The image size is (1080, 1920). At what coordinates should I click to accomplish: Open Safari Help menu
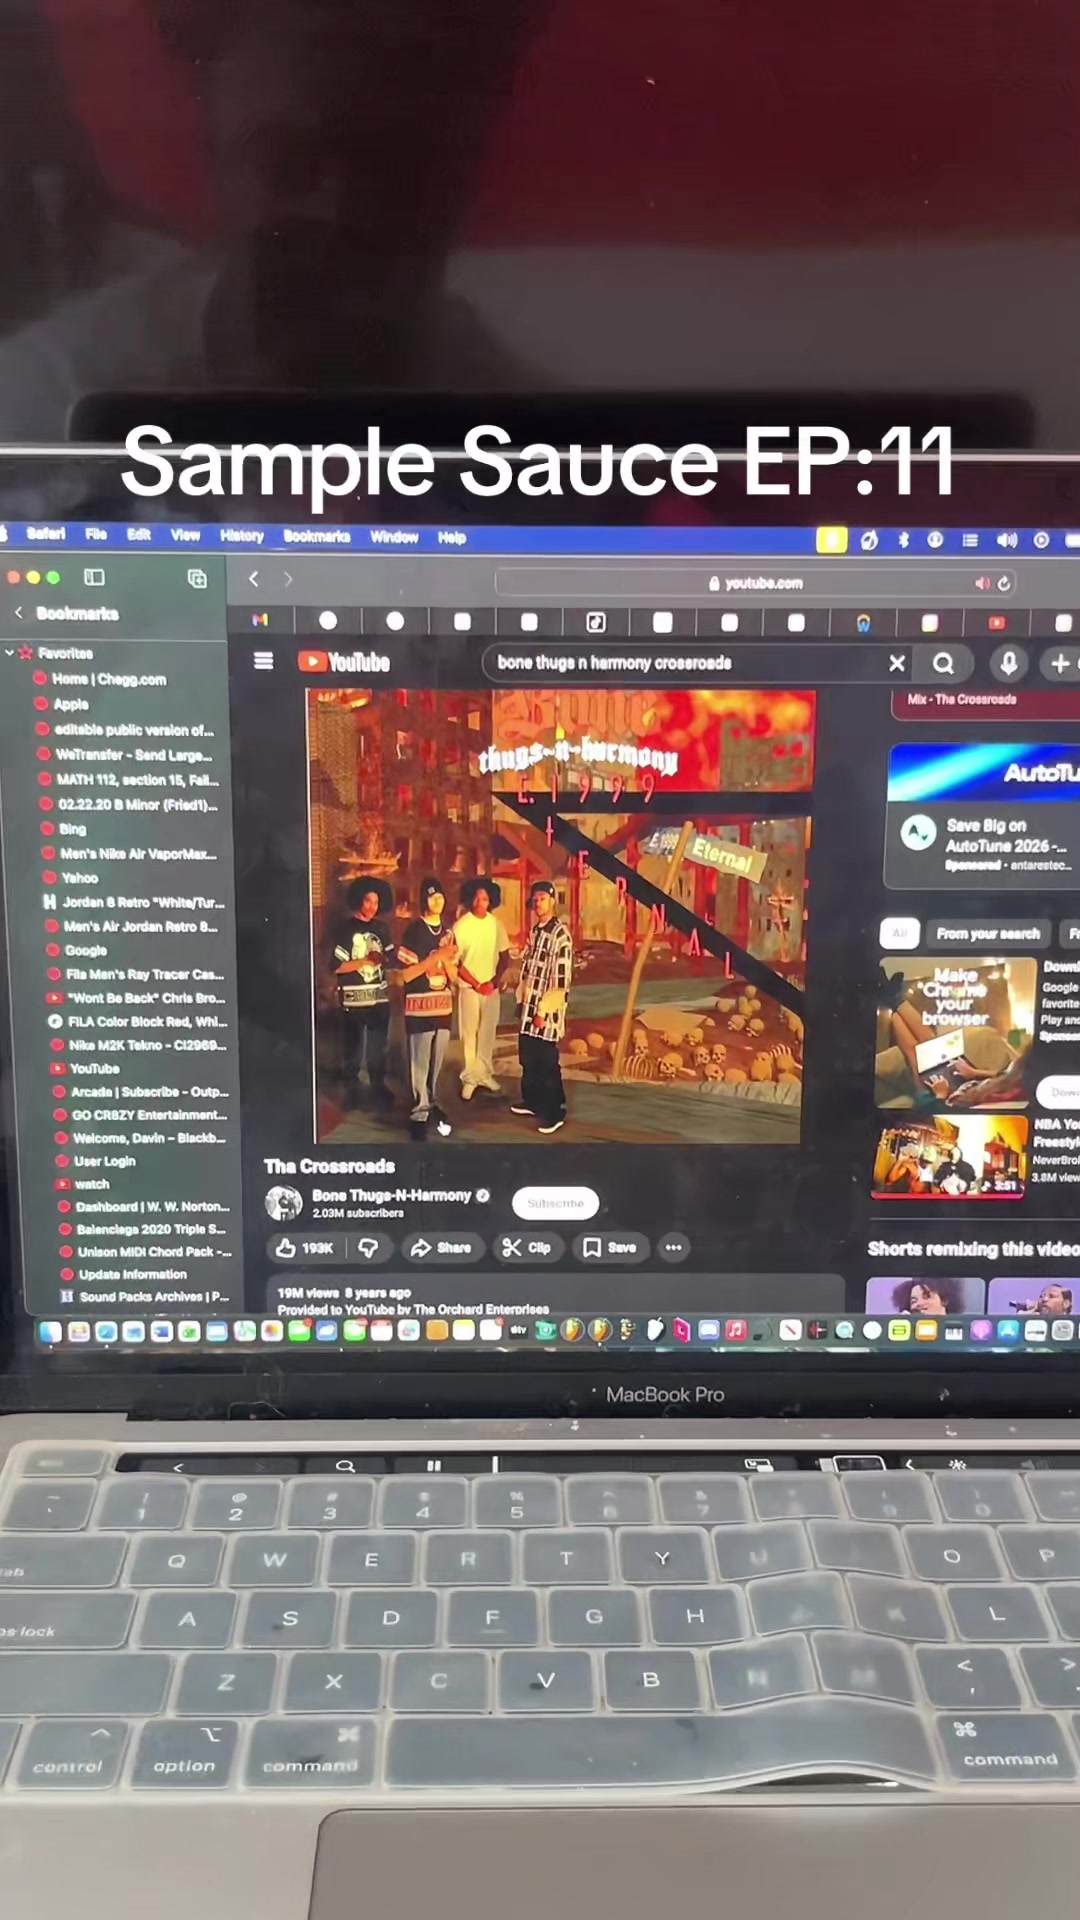452,538
